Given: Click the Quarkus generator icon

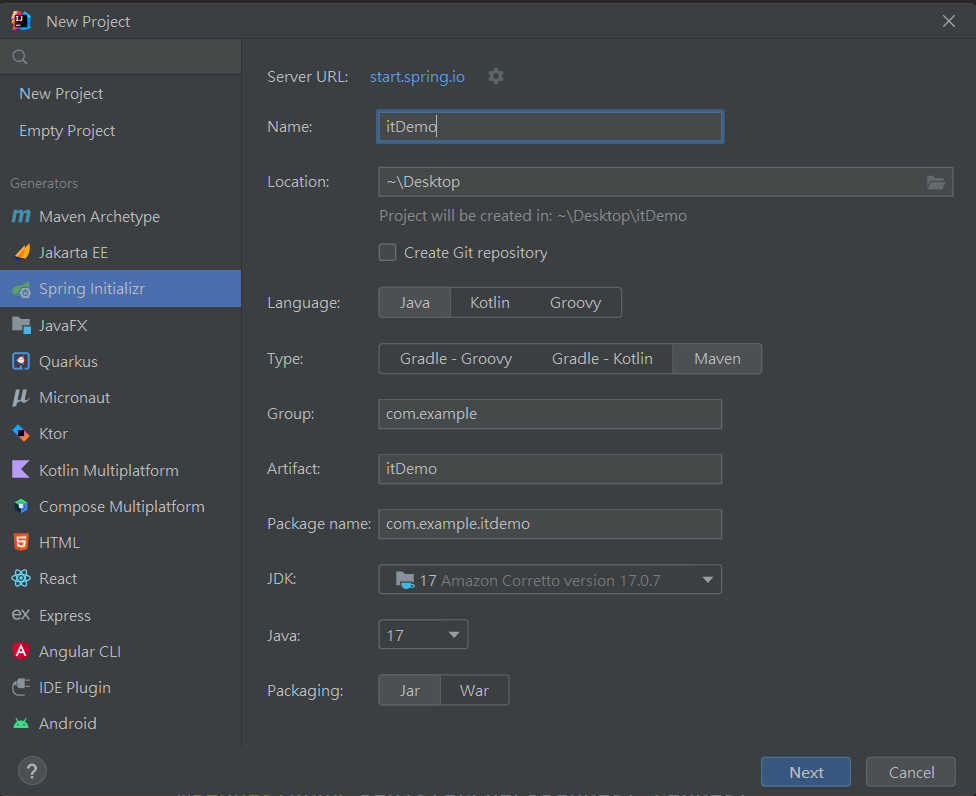Looking at the screenshot, I should (21, 361).
